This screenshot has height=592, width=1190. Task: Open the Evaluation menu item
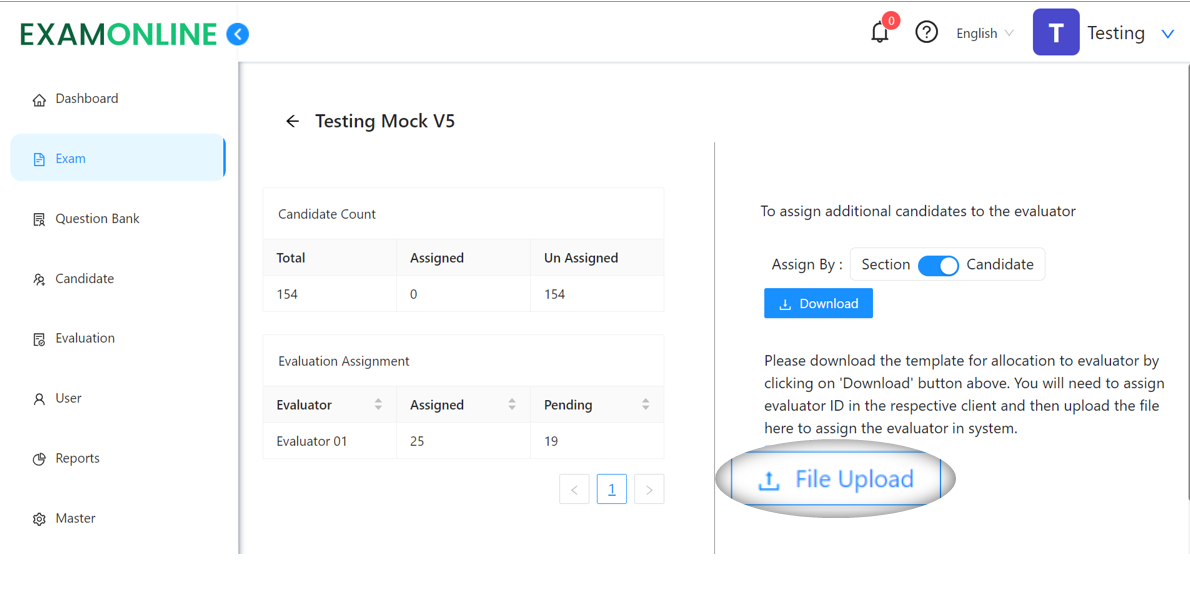[x=85, y=338]
